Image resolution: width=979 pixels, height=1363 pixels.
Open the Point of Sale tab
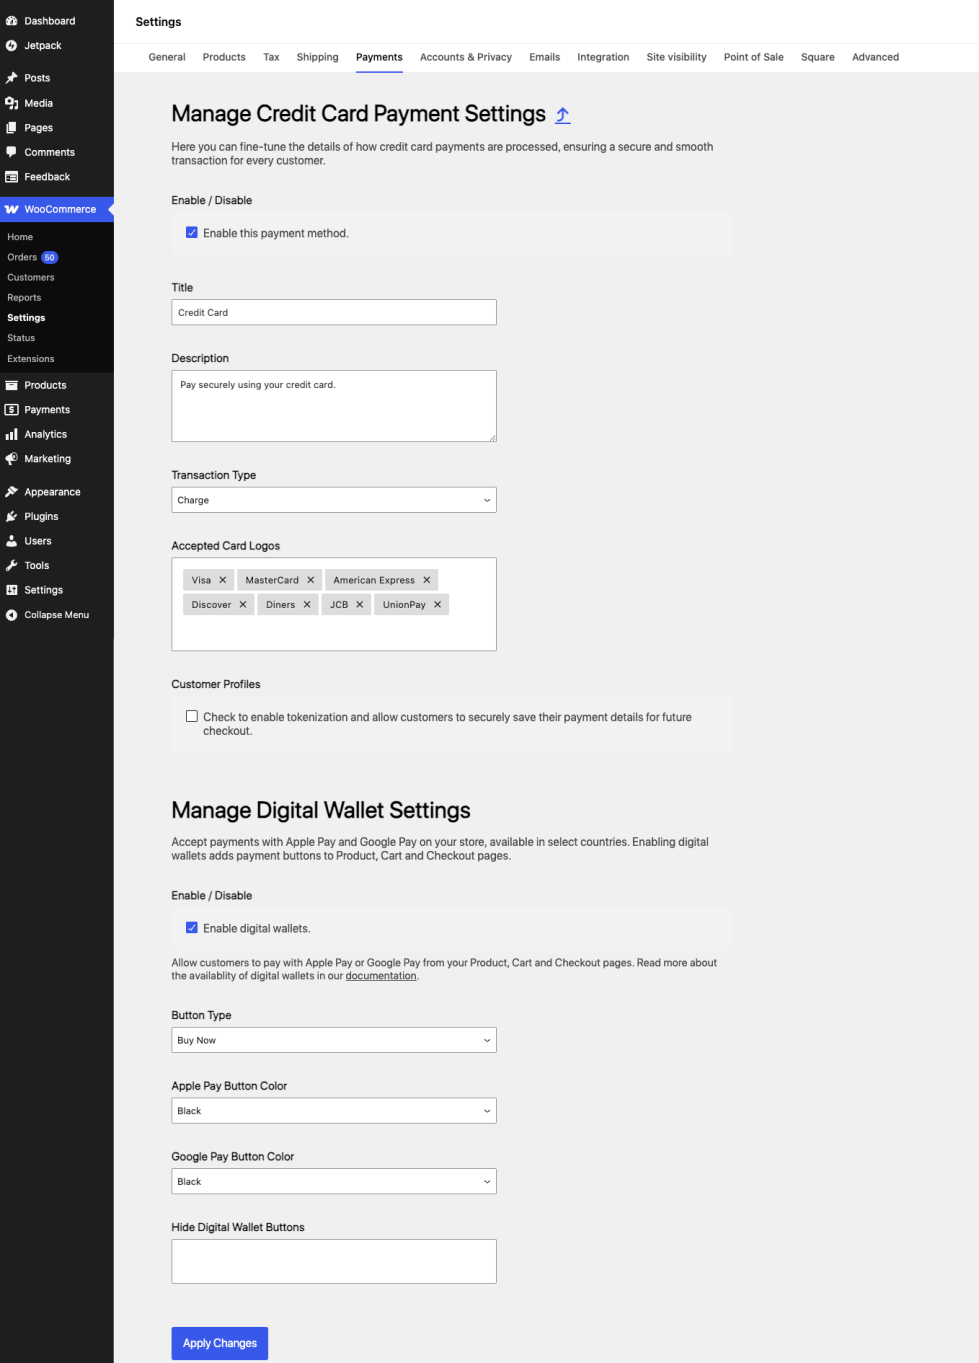click(x=754, y=57)
